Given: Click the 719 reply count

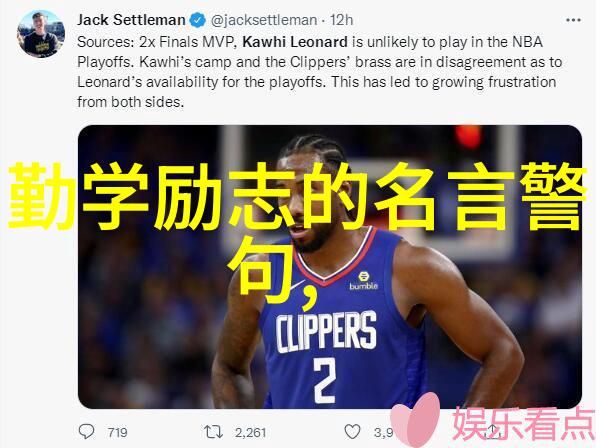Looking at the screenshot, I should pyautogui.click(x=117, y=432).
